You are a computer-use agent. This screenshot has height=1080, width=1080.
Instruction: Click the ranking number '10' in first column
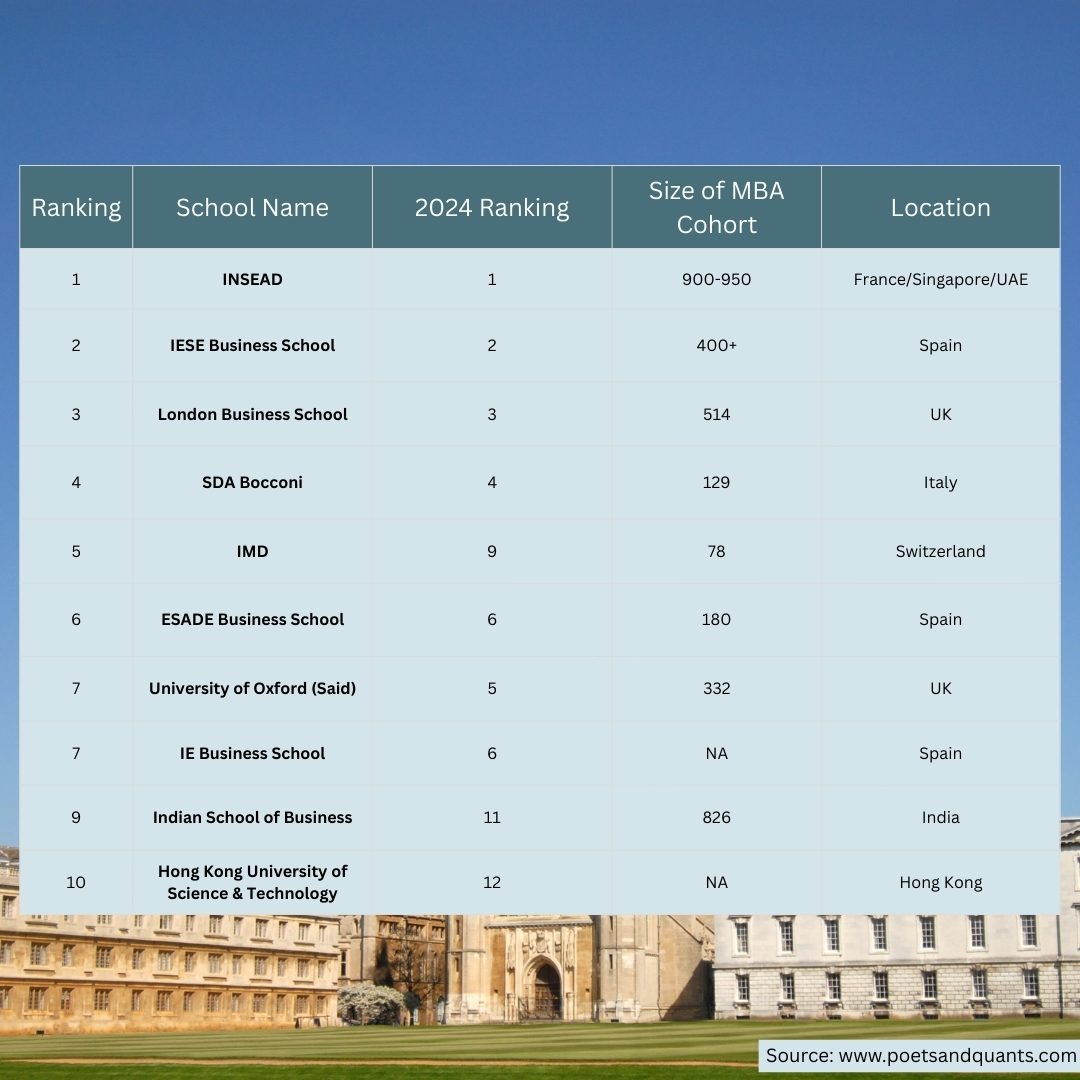tap(76, 882)
